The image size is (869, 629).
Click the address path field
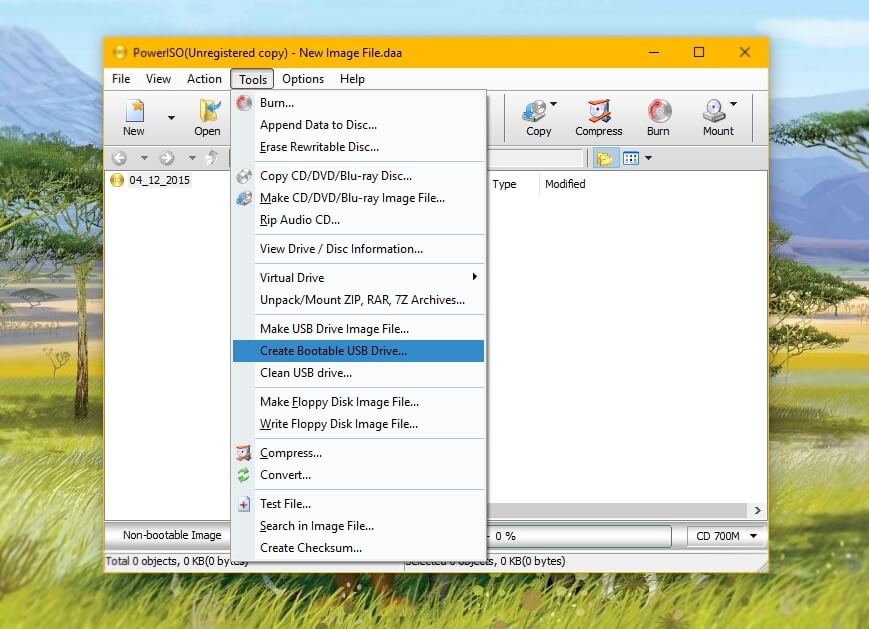coord(535,158)
